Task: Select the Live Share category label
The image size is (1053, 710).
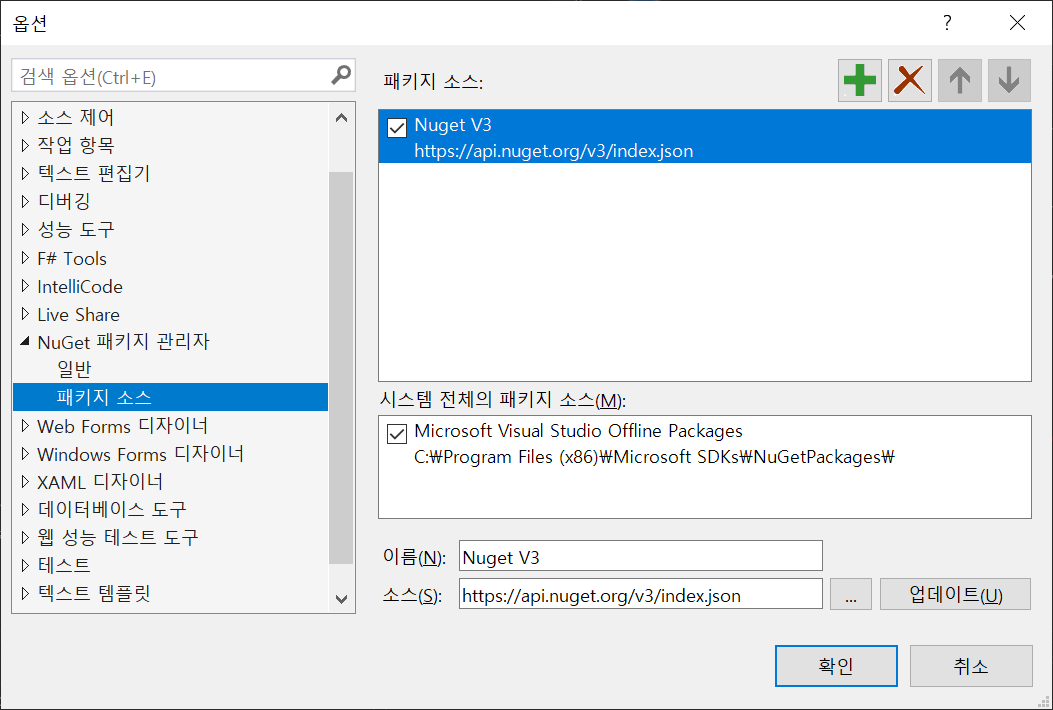Action: click(79, 314)
